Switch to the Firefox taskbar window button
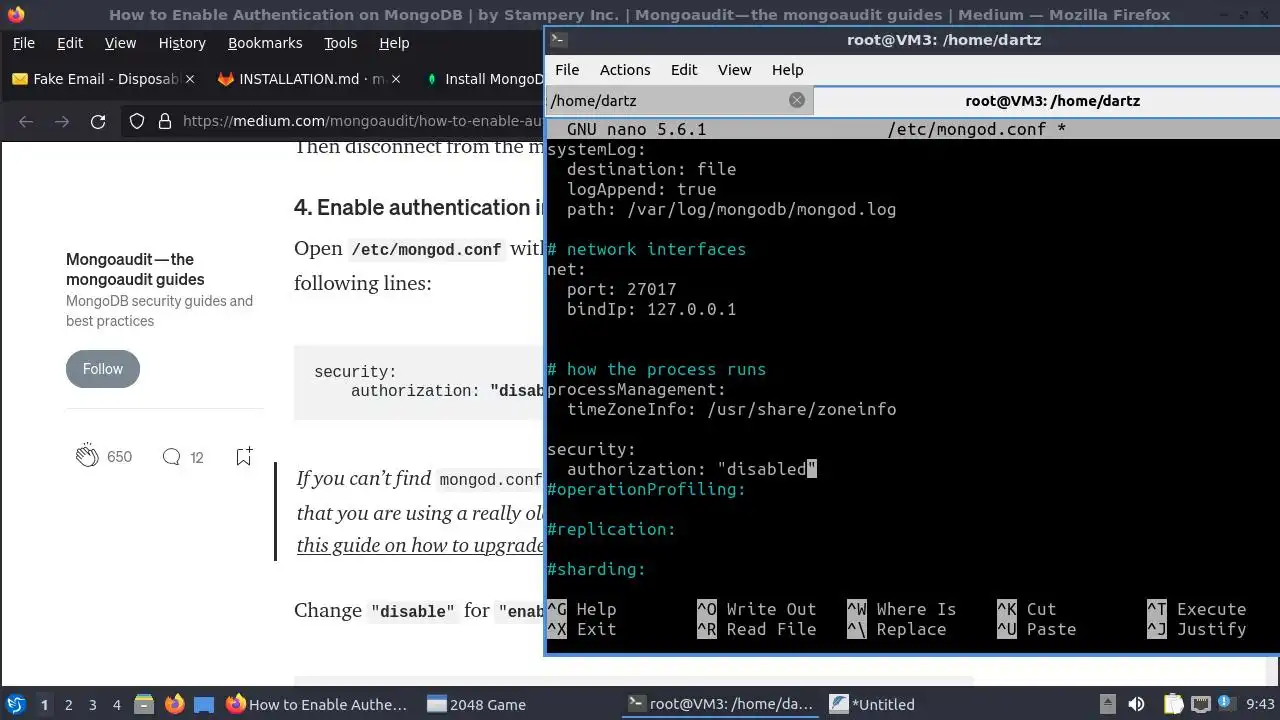This screenshot has width=1280, height=720. click(x=317, y=704)
